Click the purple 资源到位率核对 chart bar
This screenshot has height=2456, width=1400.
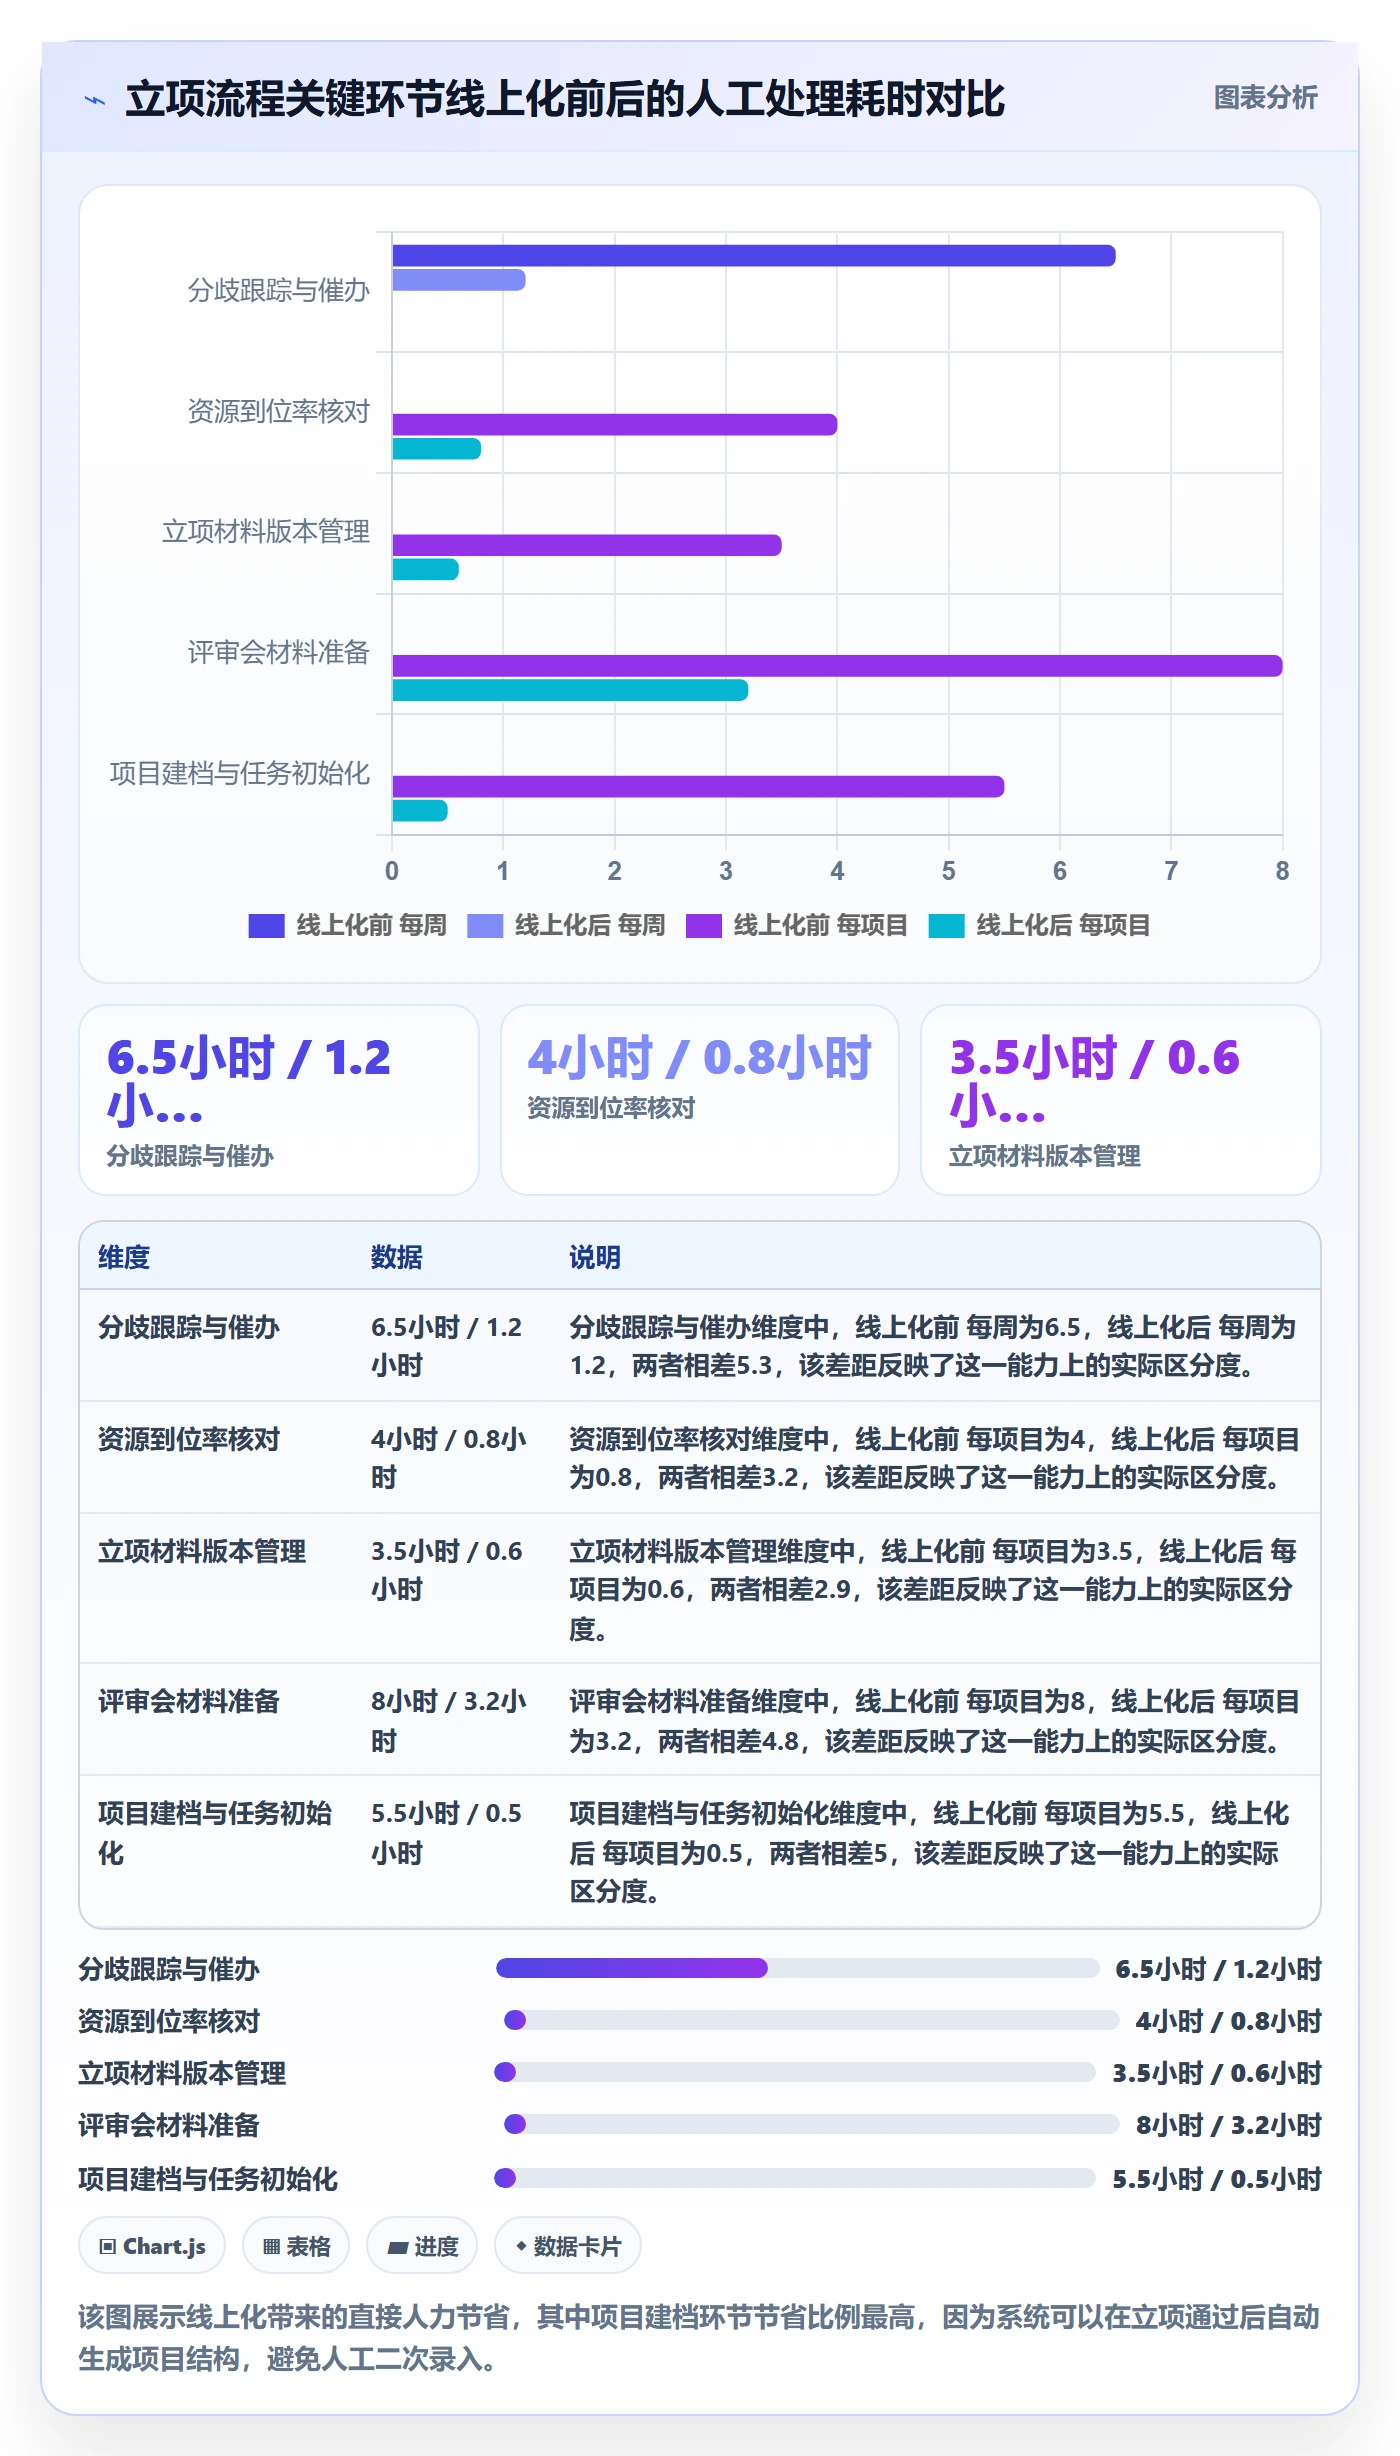pos(615,425)
